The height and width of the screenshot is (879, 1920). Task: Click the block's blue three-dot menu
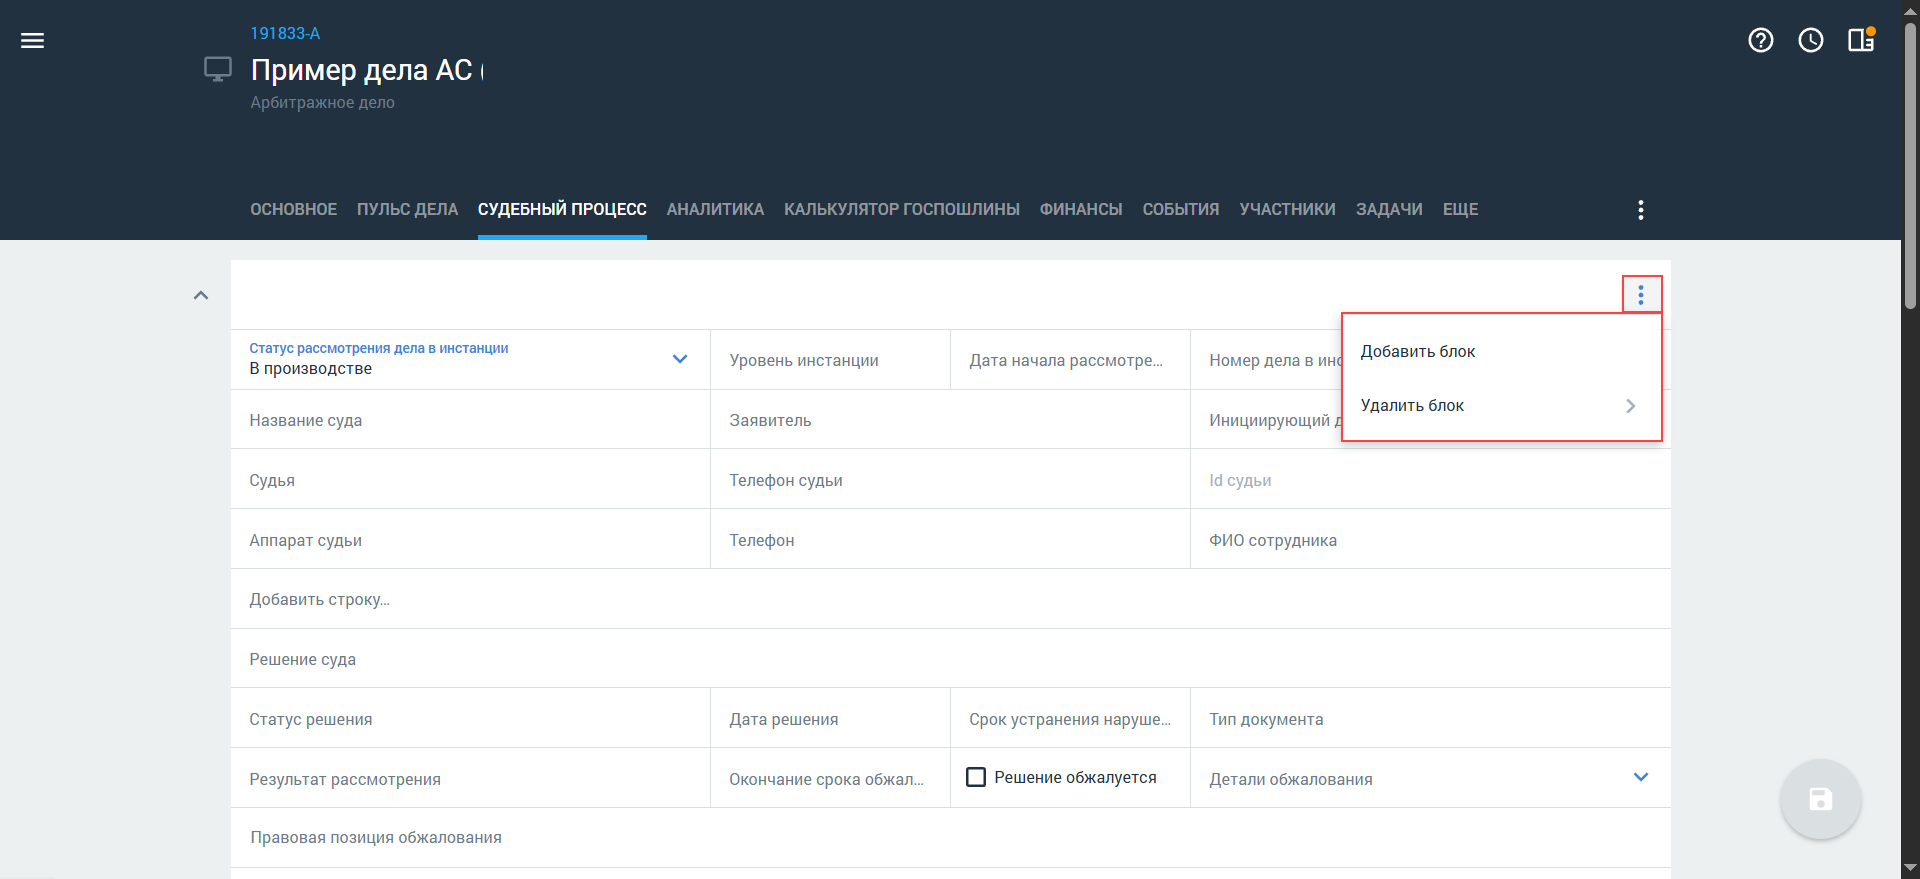click(x=1640, y=295)
